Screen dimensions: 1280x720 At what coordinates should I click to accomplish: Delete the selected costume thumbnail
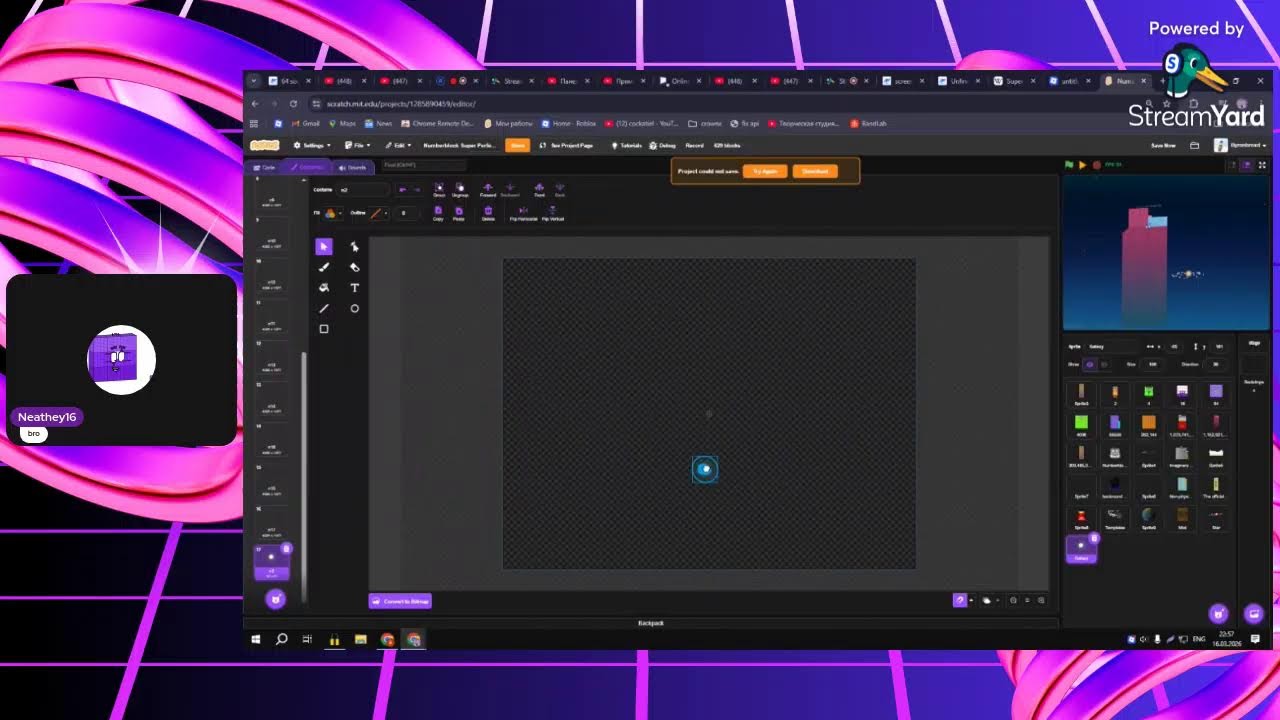point(286,548)
